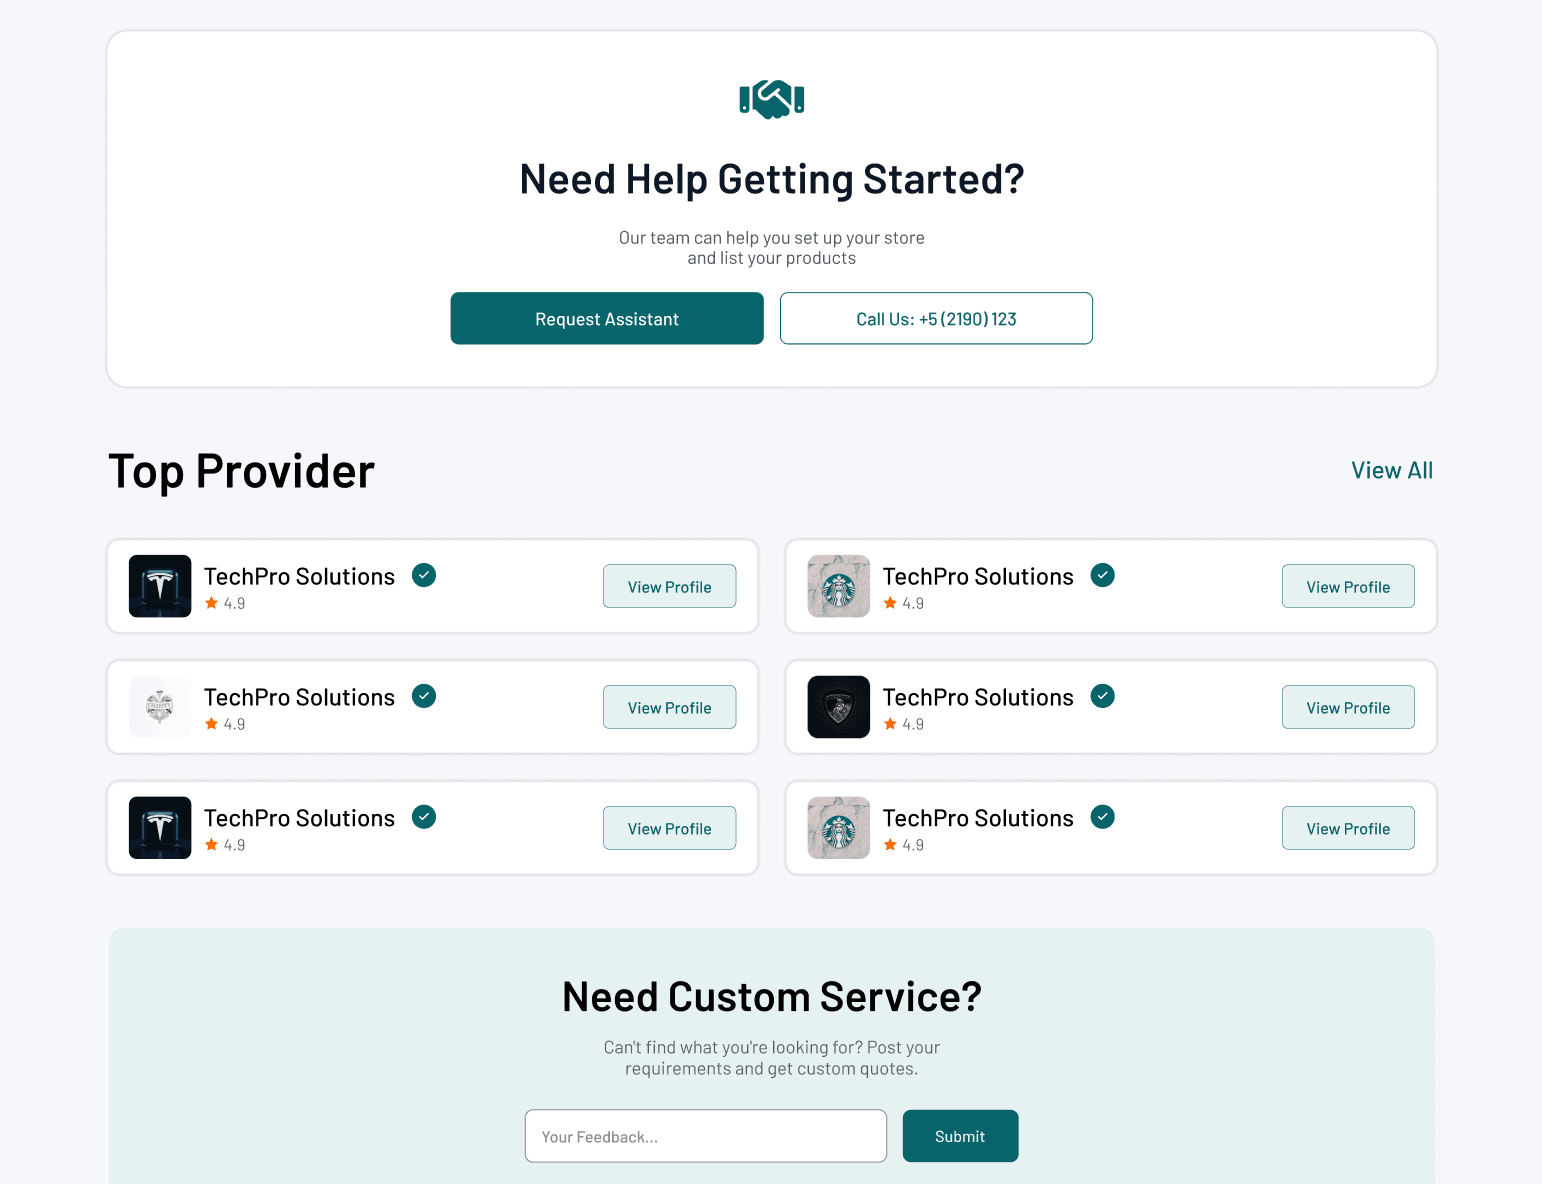Viewport: 1542px width, 1184px height.
Task: Click the 4.9 rating on the bottom-row Starbucks card
Action: (x=913, y=845)
